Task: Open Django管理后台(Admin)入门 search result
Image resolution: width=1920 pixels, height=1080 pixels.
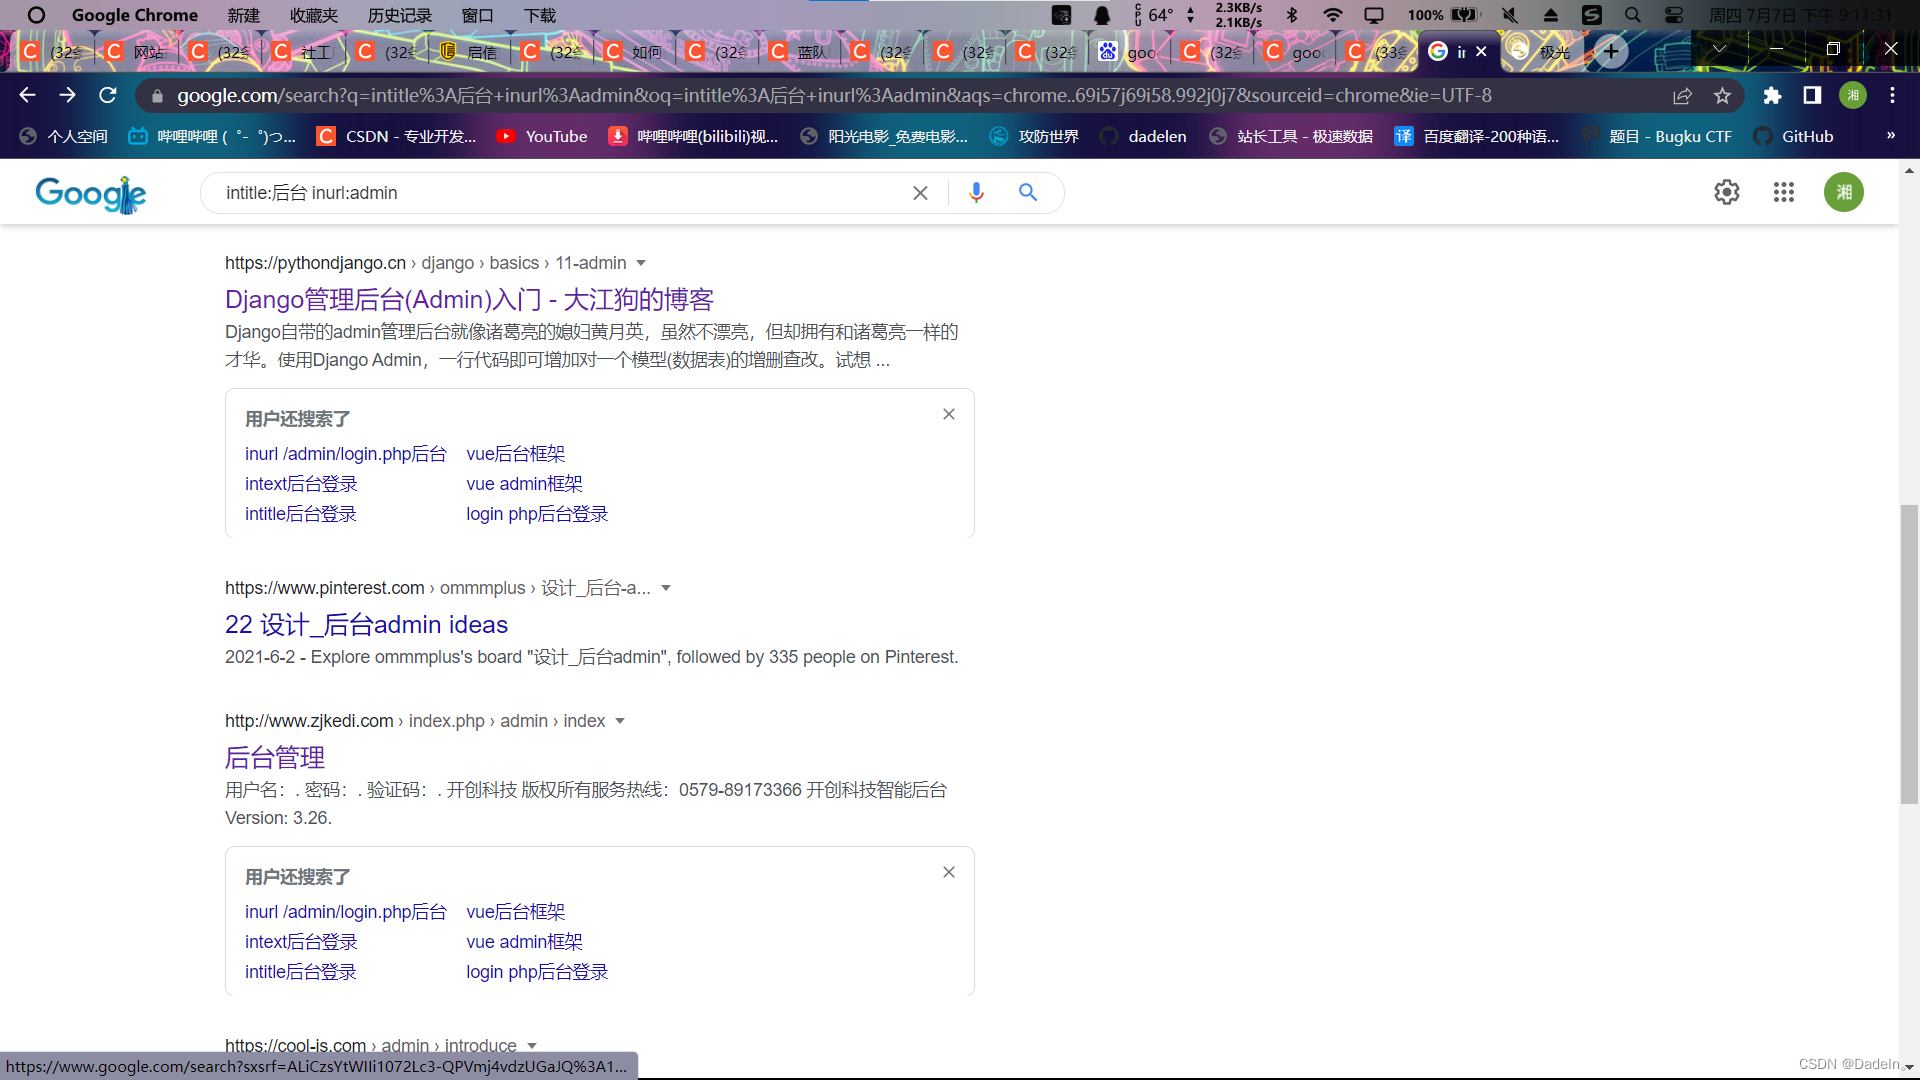Action: click(x=469, y=299)
